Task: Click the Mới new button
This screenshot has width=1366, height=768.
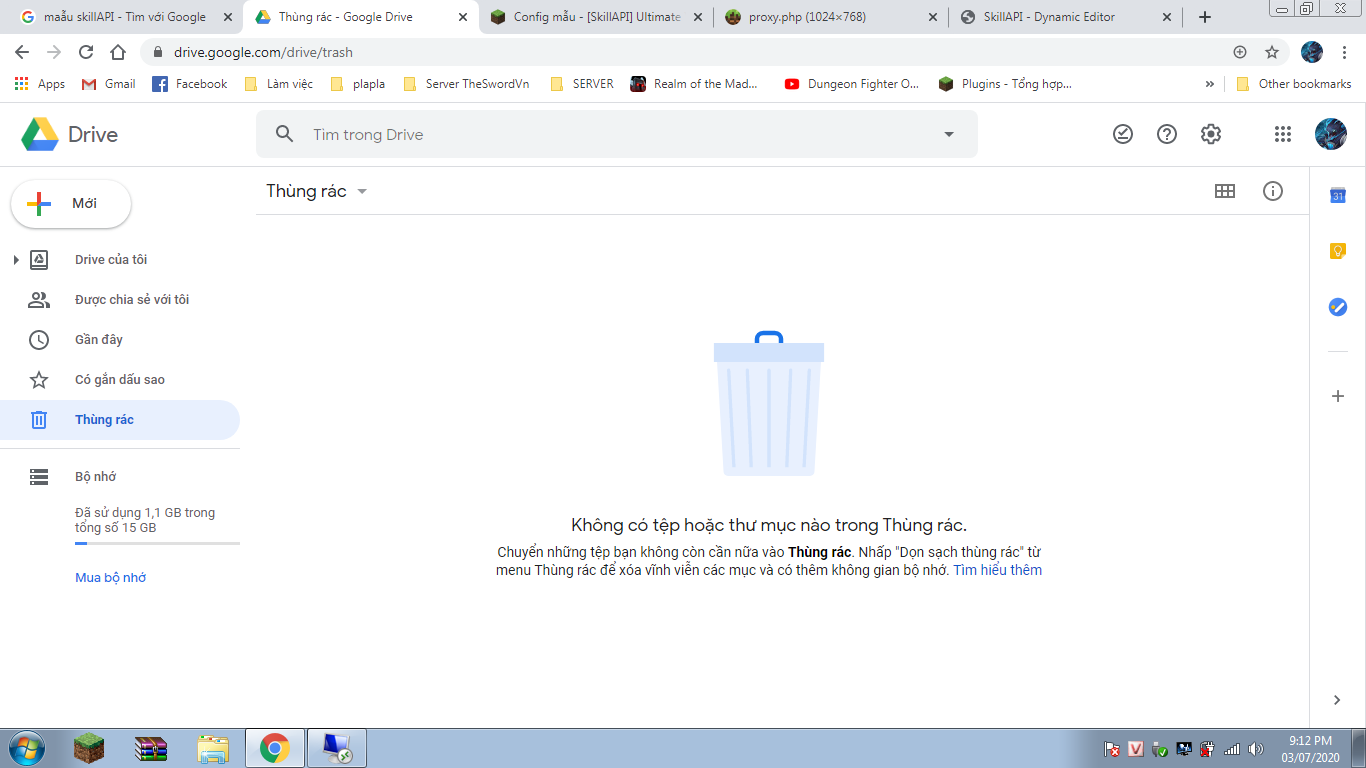Action: 71,204
